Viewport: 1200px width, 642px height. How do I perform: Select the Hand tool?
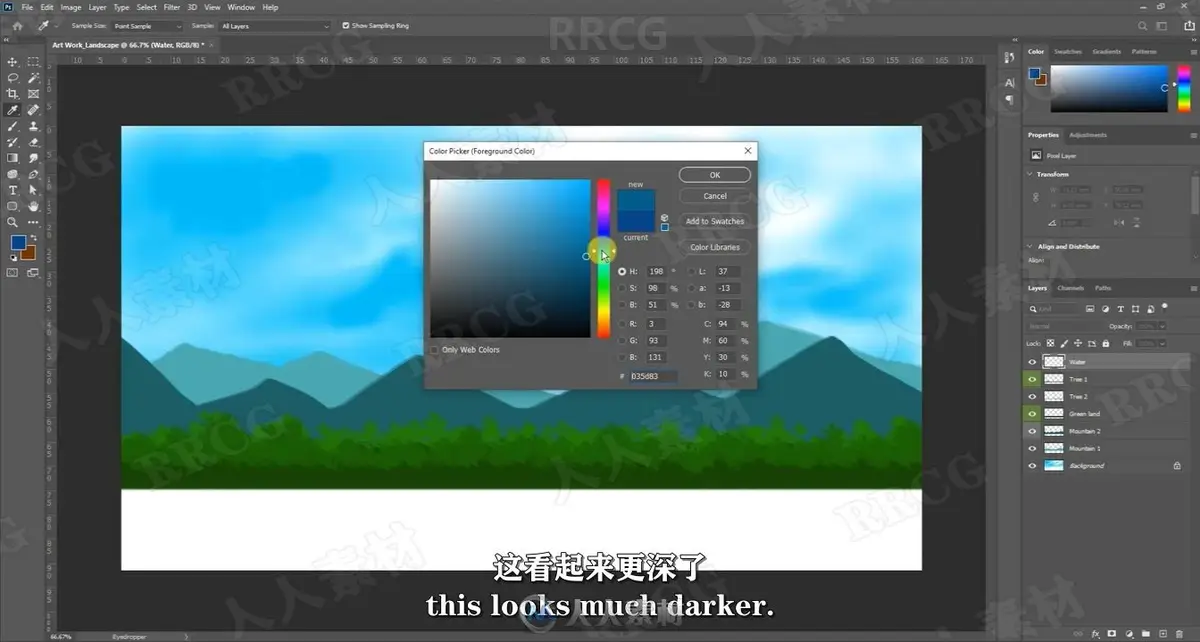[33, 206]
